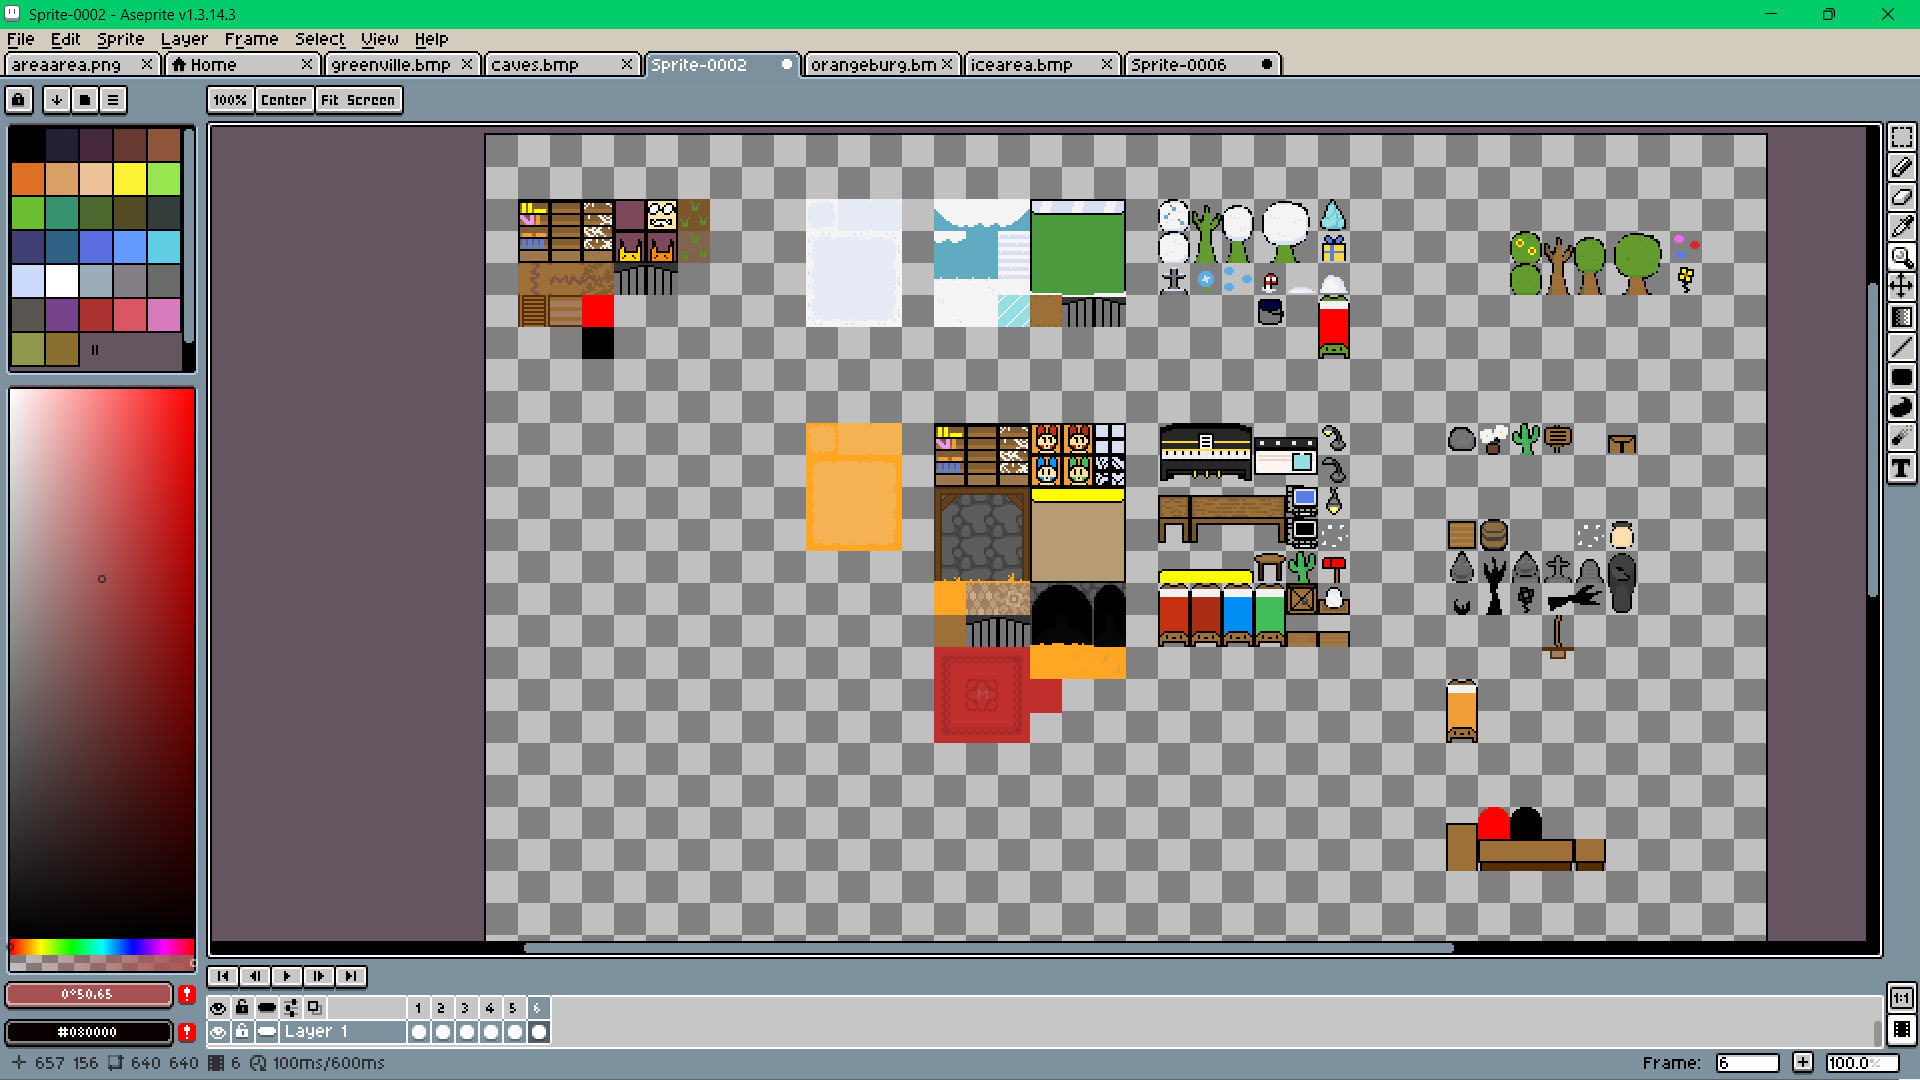Toggle the palette edit lock button
The height and width of the screenshot is (1080, 1920).
[19, 100]
